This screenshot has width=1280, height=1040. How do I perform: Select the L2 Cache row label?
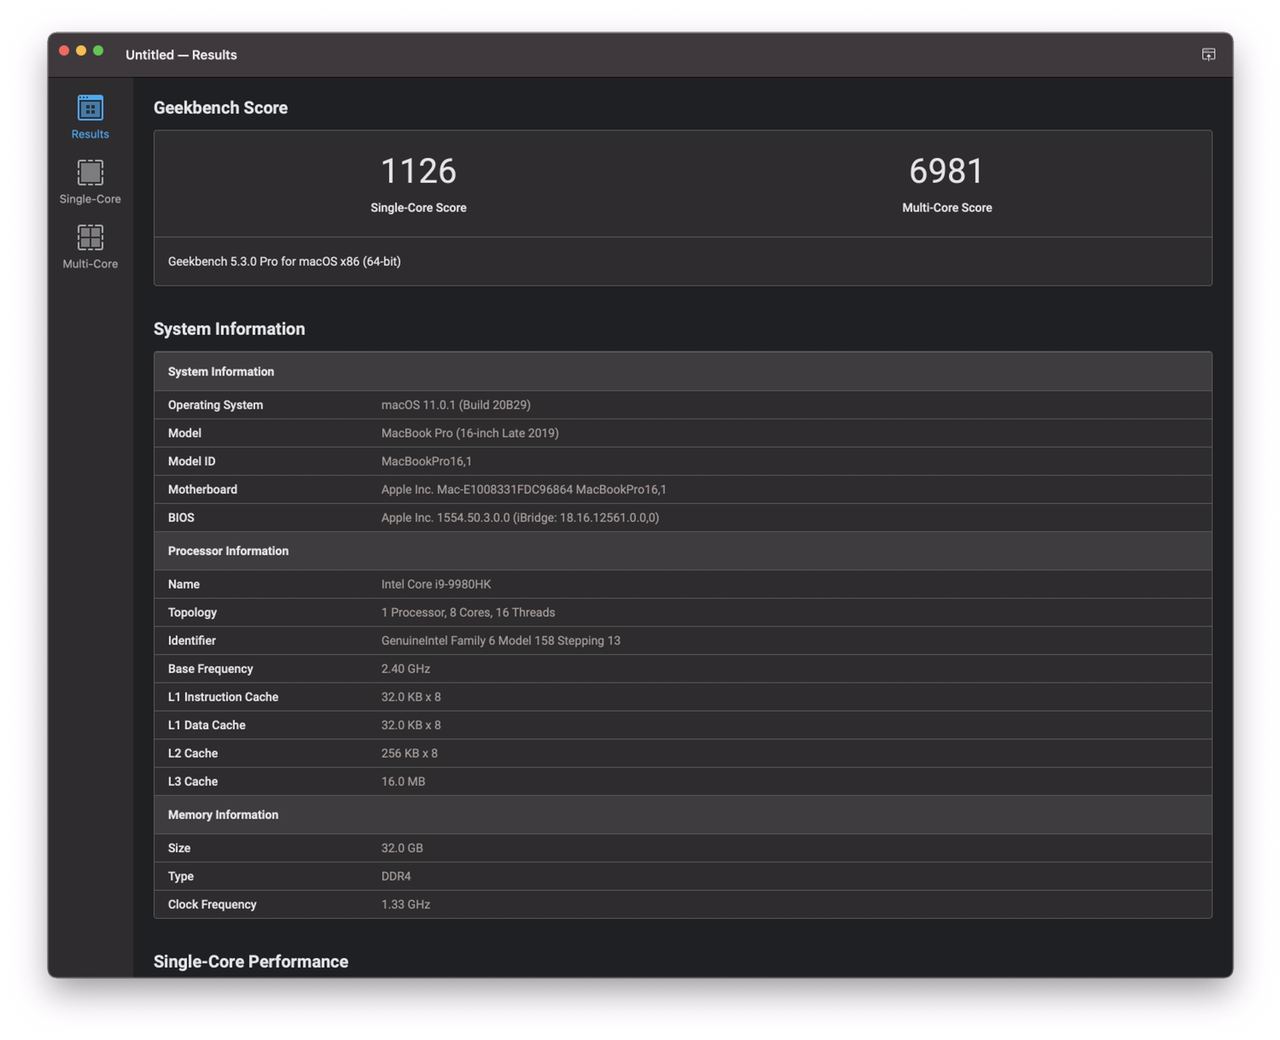[x=193, y=753]
